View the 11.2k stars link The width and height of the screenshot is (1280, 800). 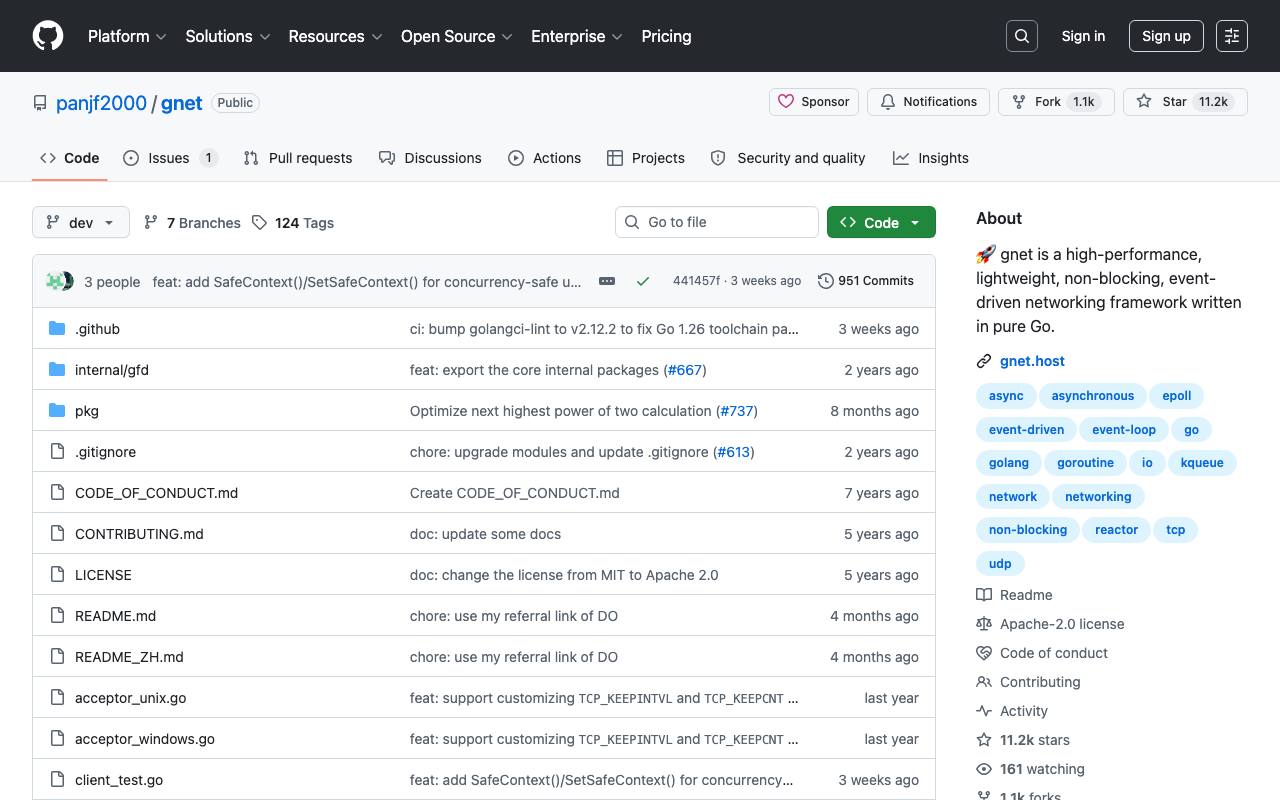pyautogui.click(x=1023, y=740)
